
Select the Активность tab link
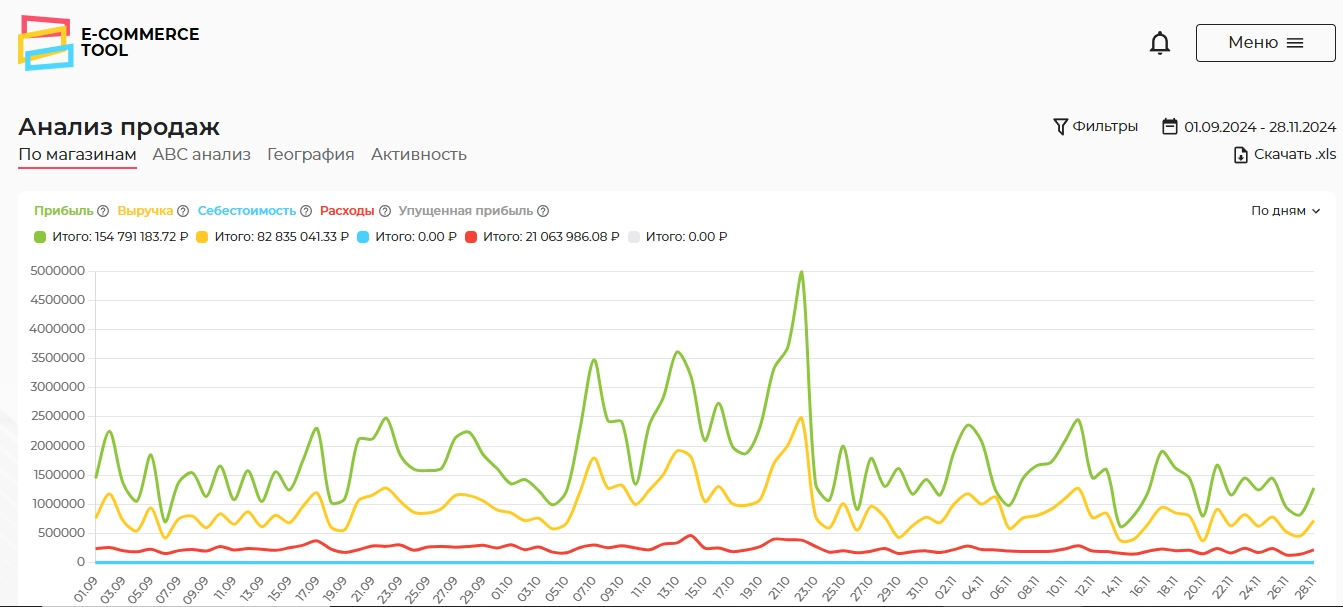419,154
